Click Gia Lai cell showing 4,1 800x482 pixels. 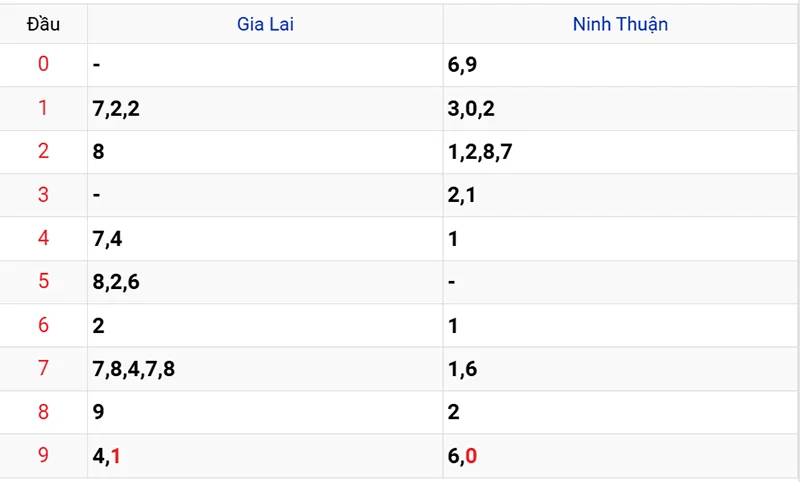coord(265,455)
